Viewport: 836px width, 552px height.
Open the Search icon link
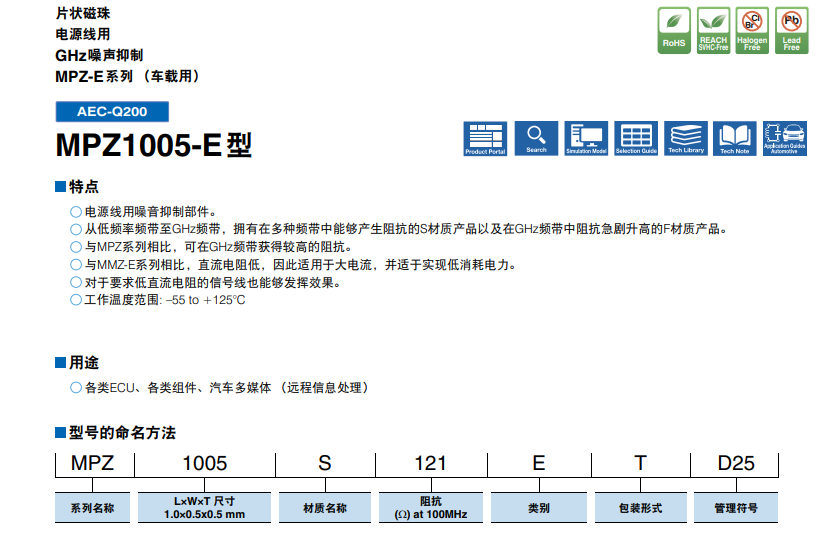pos(536,139)
